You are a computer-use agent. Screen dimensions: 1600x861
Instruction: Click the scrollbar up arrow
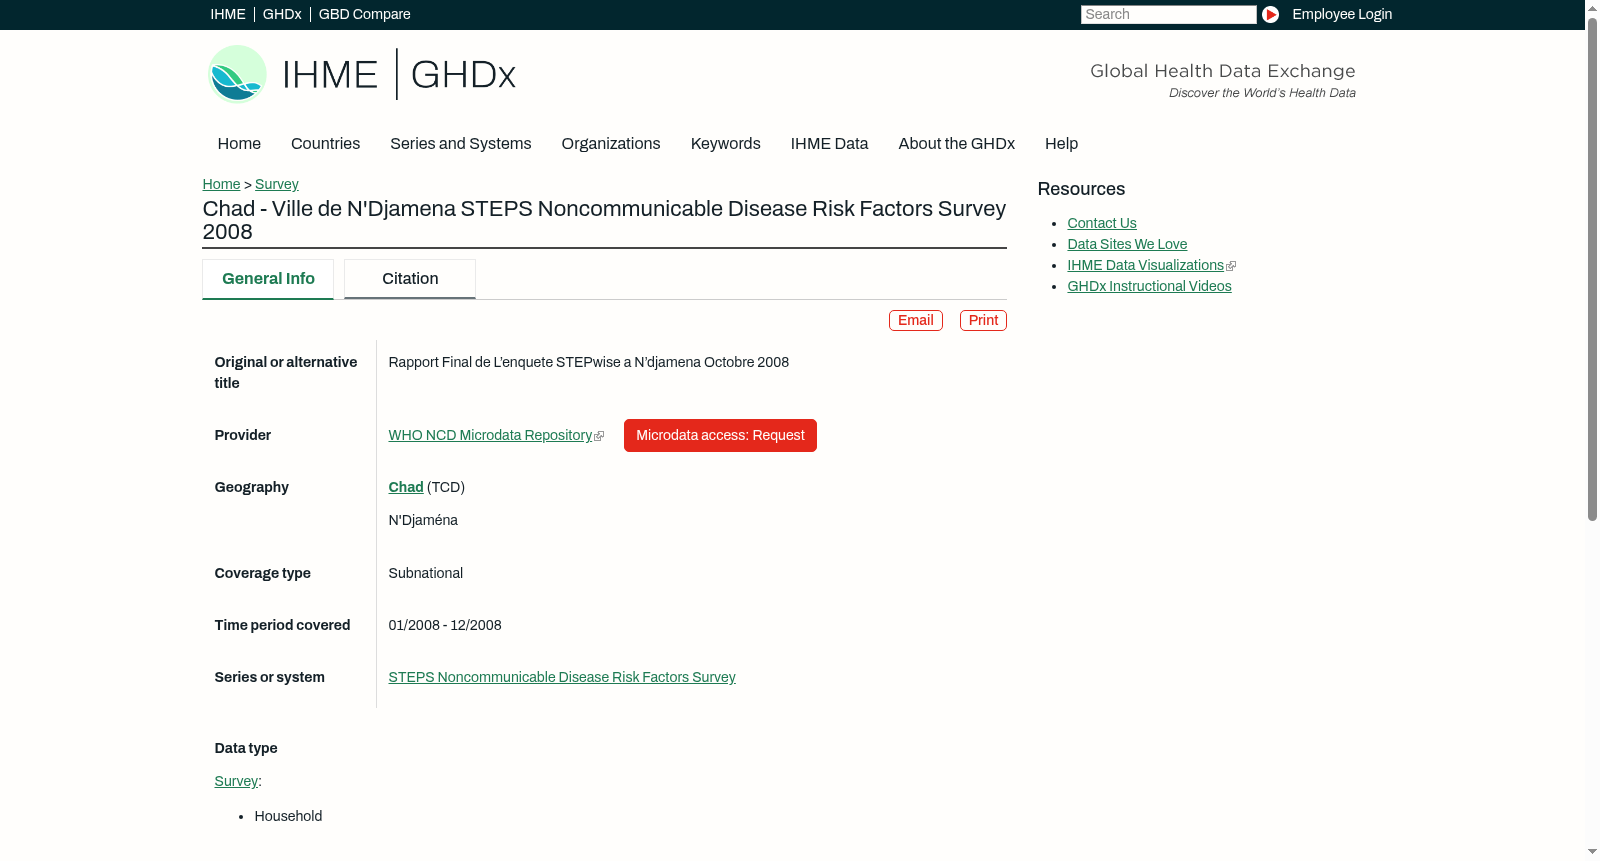pyautogui.click(x=1592, y=7)
